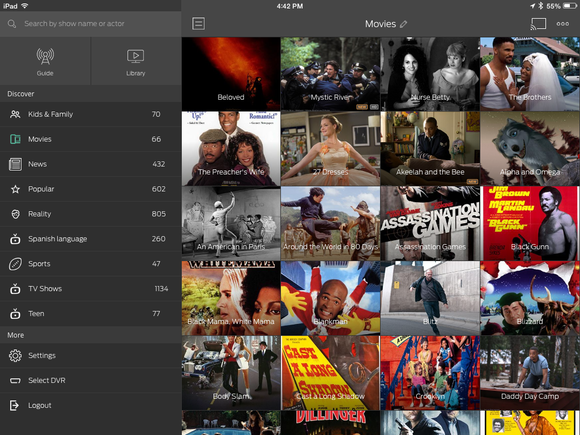The height and width of the screenshot is (435, 580).
Task: Open the Beloved movie thumbnail
Action: click(x=231, y=74)
